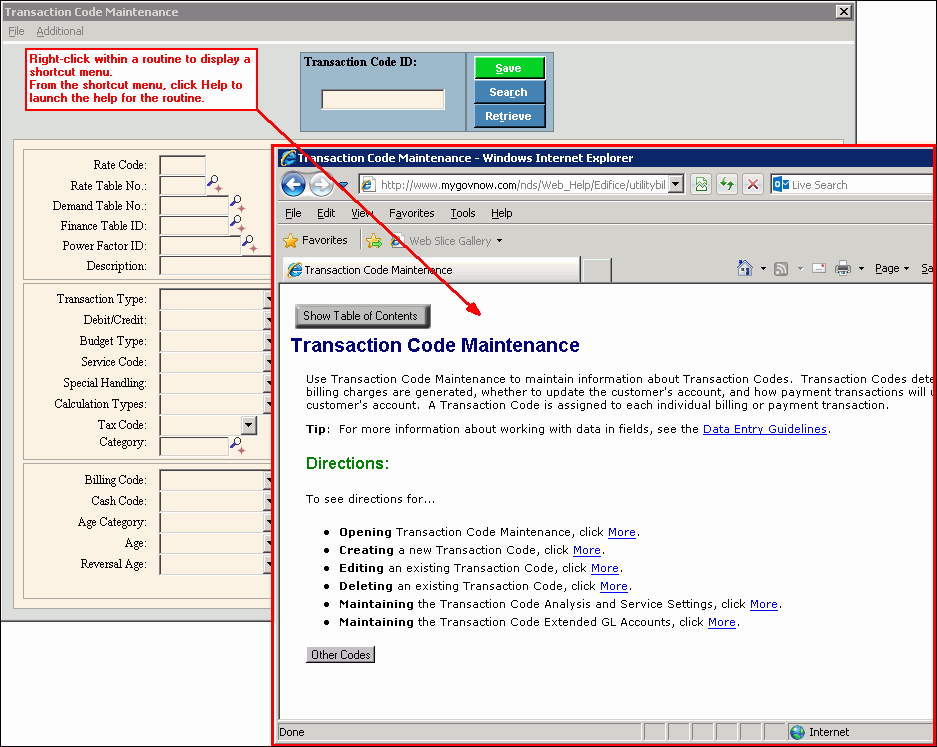Image resolution: width=937 pixels, height=747 pixels.
Task: Click the Transaction Code ID input field
Action: point(383,99)
